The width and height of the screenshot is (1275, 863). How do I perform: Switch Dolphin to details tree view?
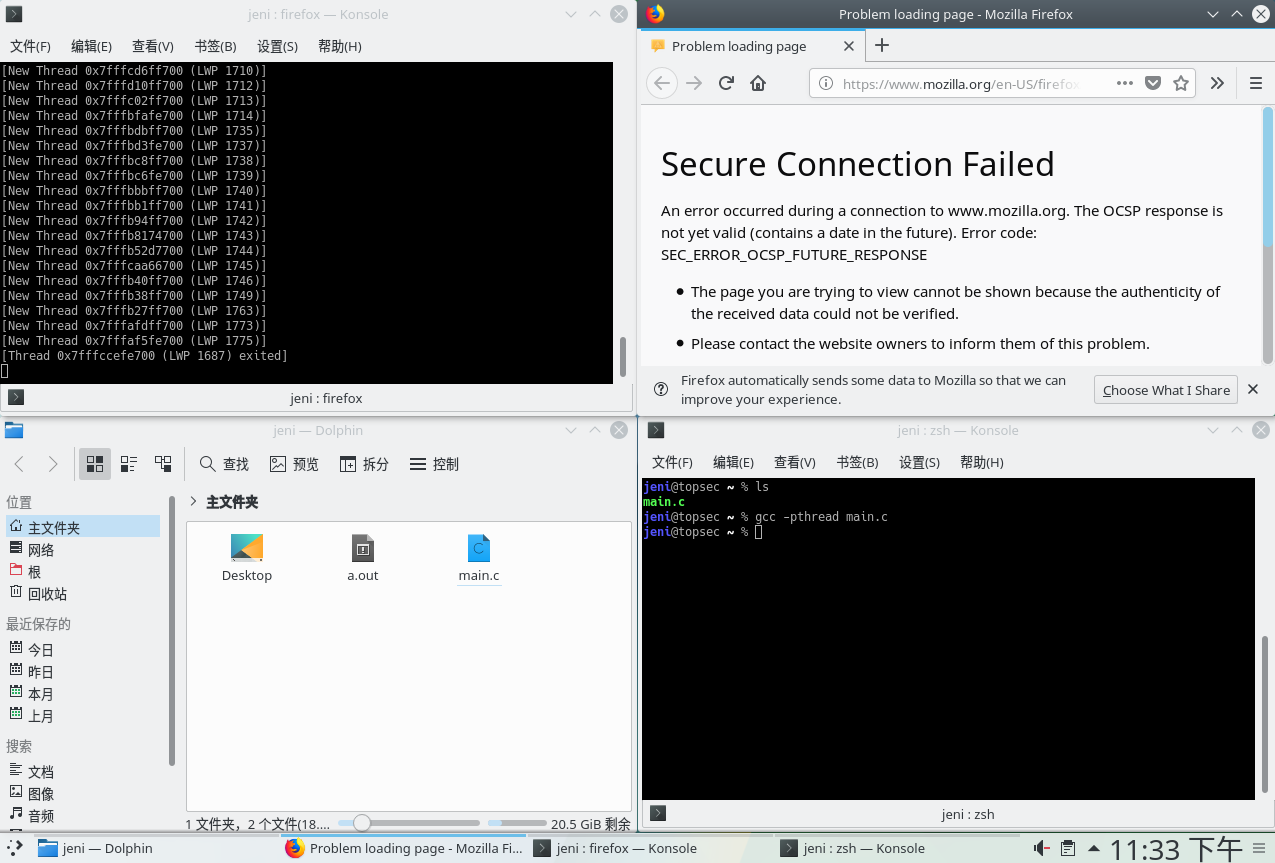click(163, 464)
